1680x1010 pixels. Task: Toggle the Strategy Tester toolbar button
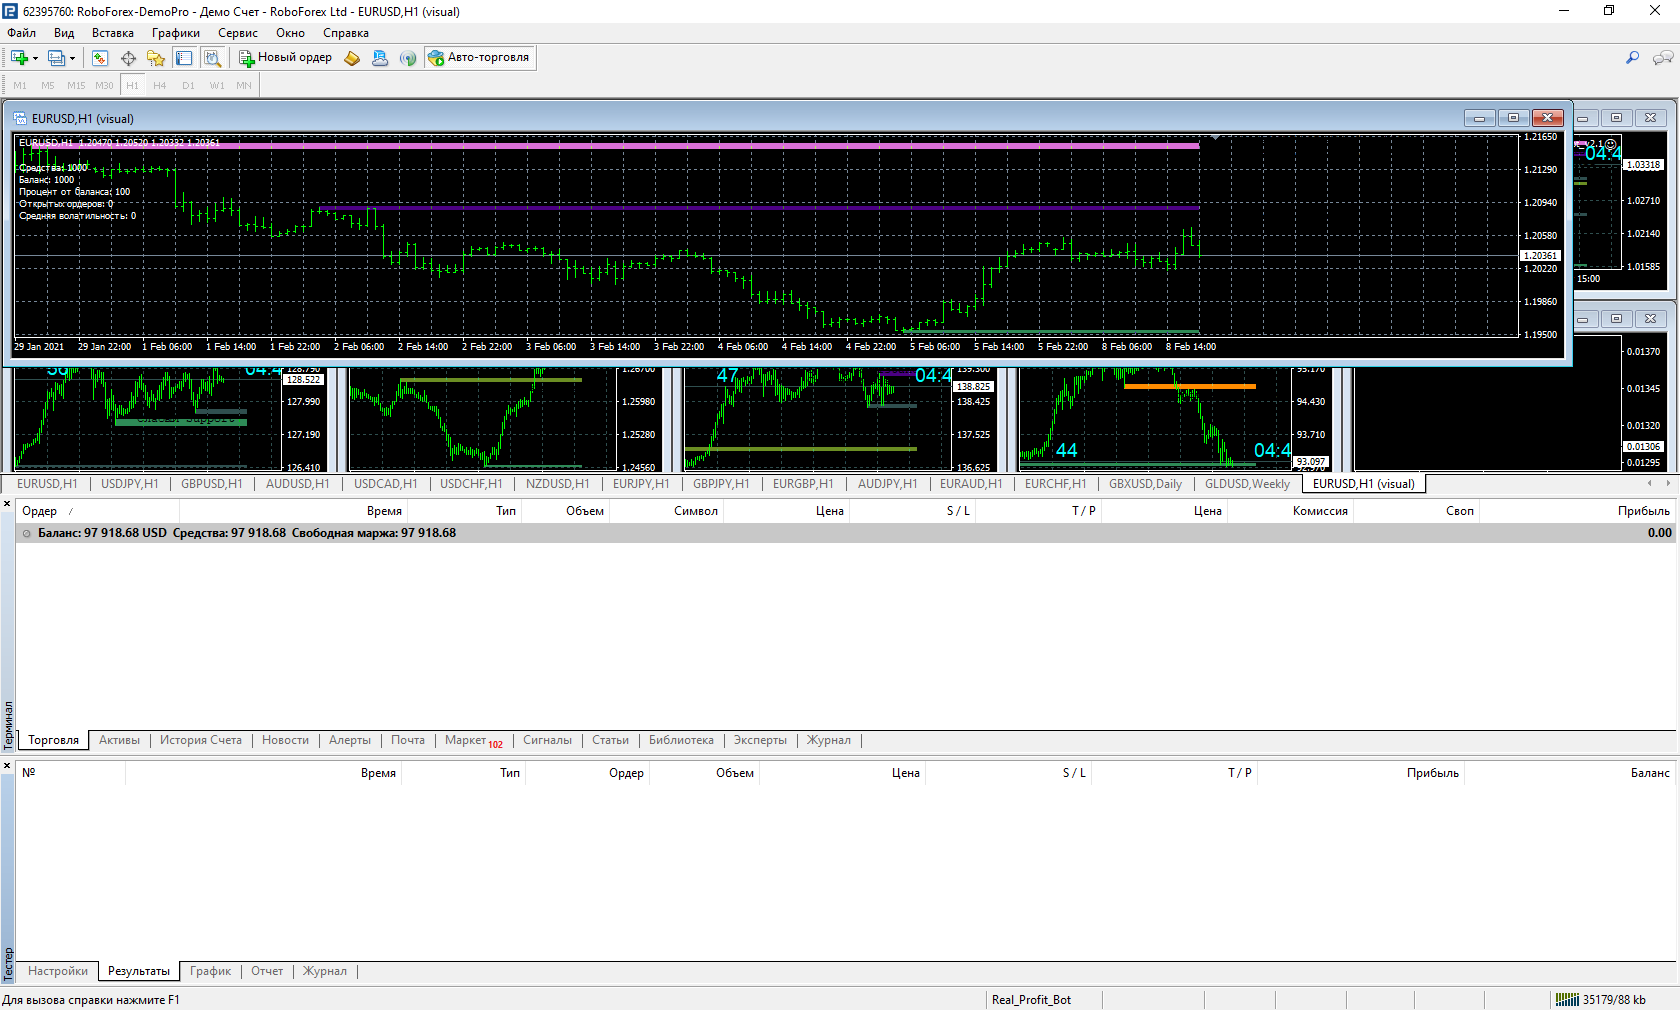click(x=212, y=58)
